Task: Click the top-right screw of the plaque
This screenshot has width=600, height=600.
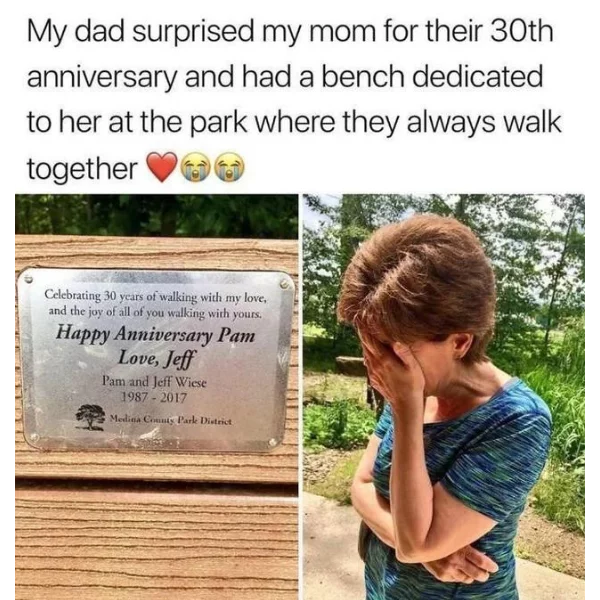Action: (x=284, y=285)
